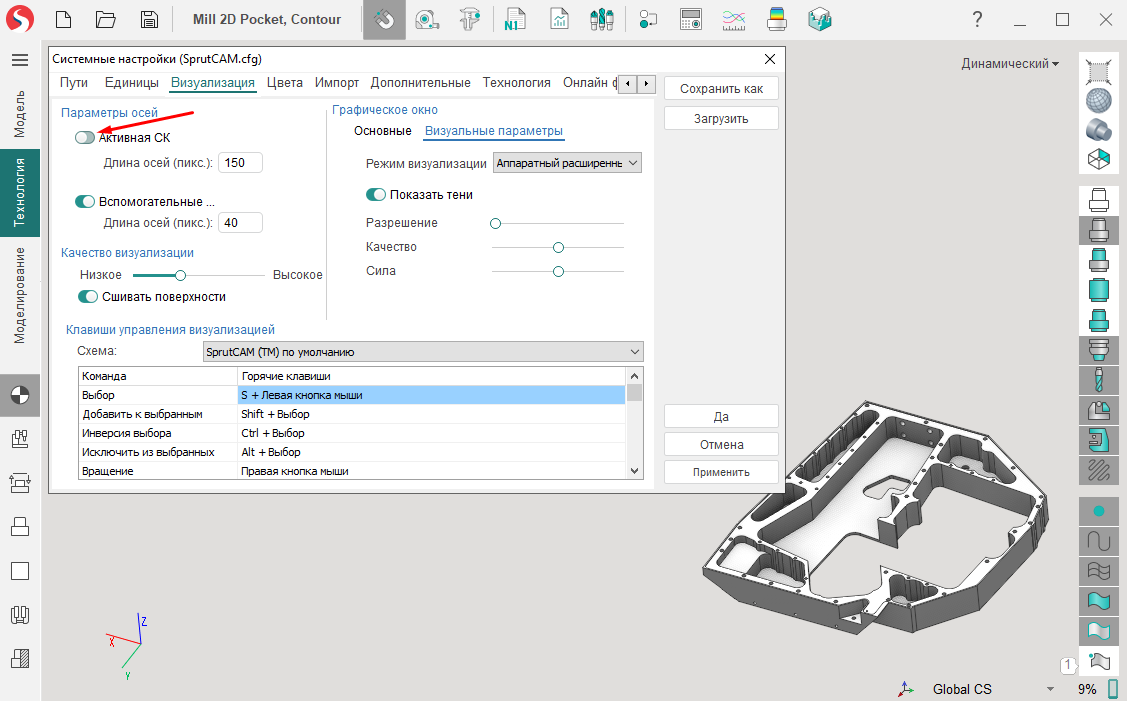Open the hamburger menu
Screen dimensions: 1127x701
pyautogui.click(x=19, y=60)
